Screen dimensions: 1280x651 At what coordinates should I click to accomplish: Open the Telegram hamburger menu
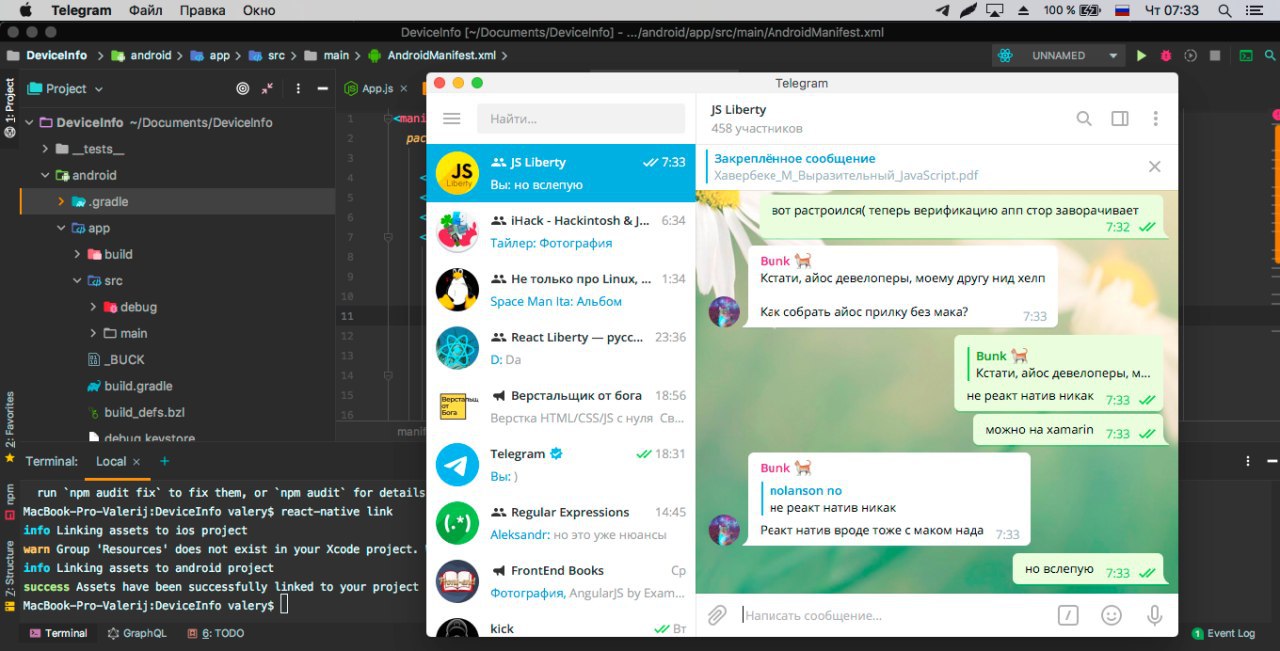tap(451, 118)
